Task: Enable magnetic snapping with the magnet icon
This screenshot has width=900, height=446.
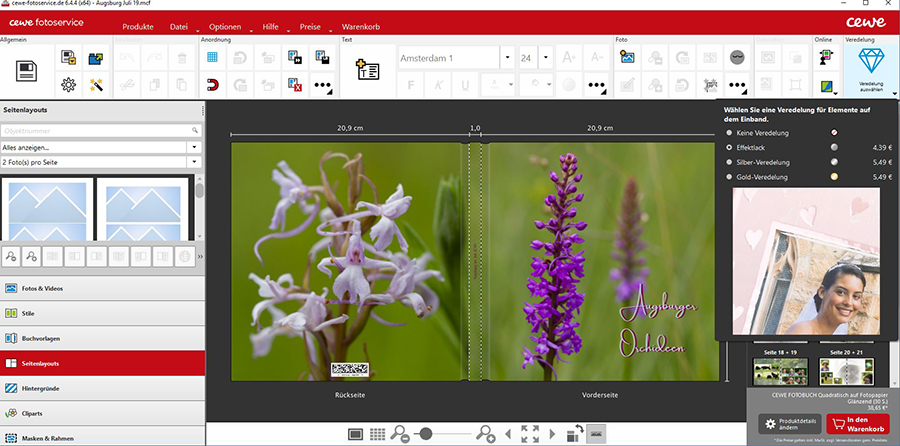Action: click(213, 85)
